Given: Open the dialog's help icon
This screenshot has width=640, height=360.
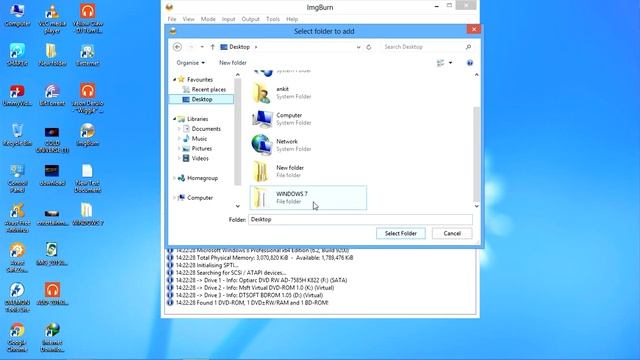Looking at the screenshot, I should coord(470,63).
